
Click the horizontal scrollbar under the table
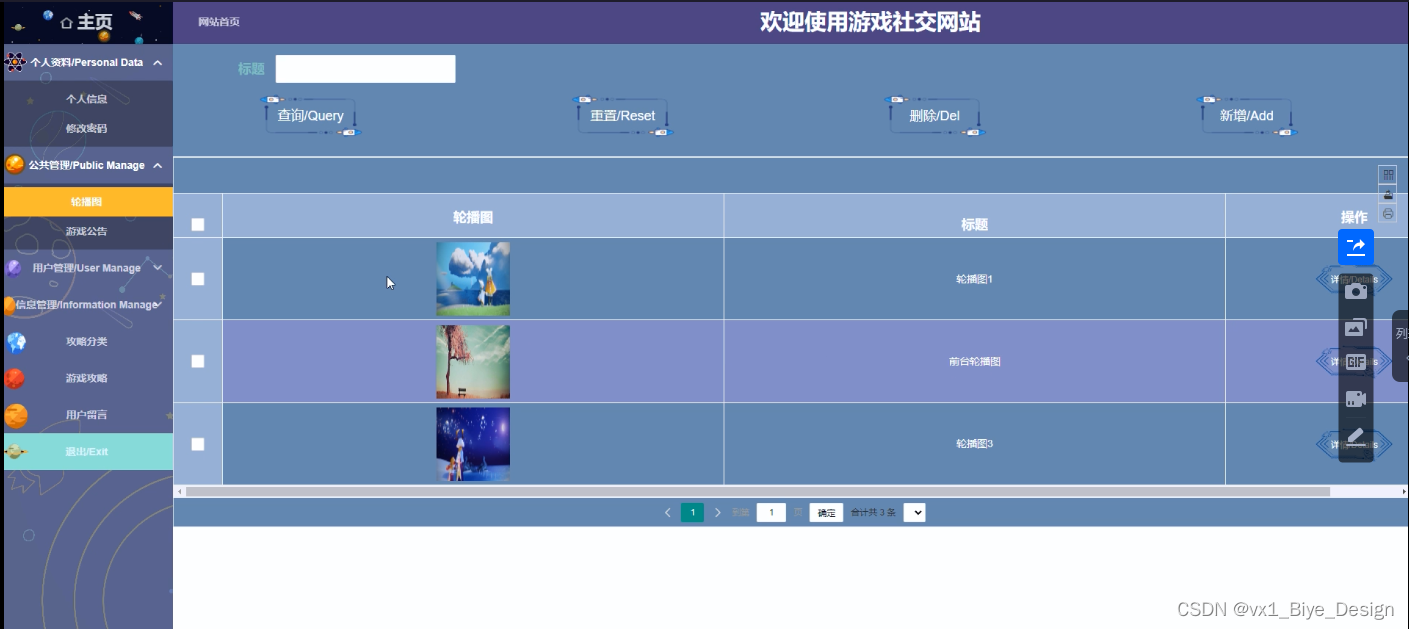(x=757, y=492)
